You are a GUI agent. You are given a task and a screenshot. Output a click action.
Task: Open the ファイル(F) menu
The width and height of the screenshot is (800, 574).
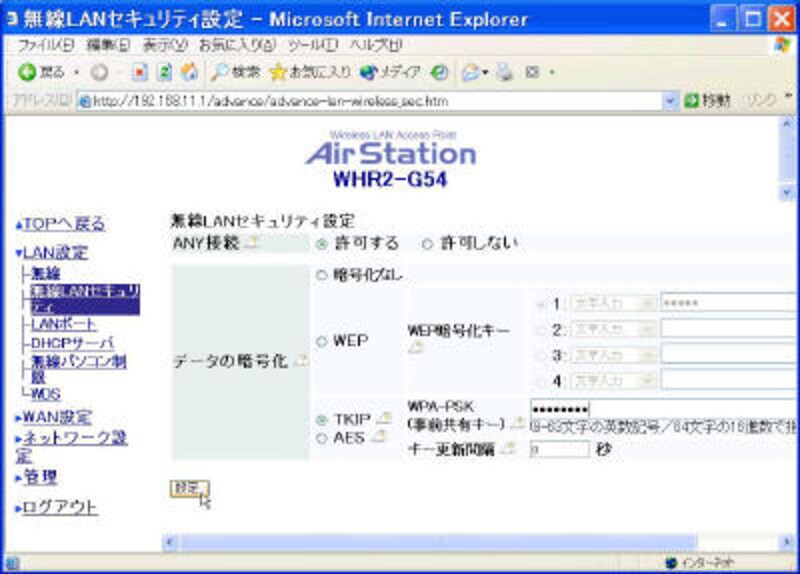point(45,45)
